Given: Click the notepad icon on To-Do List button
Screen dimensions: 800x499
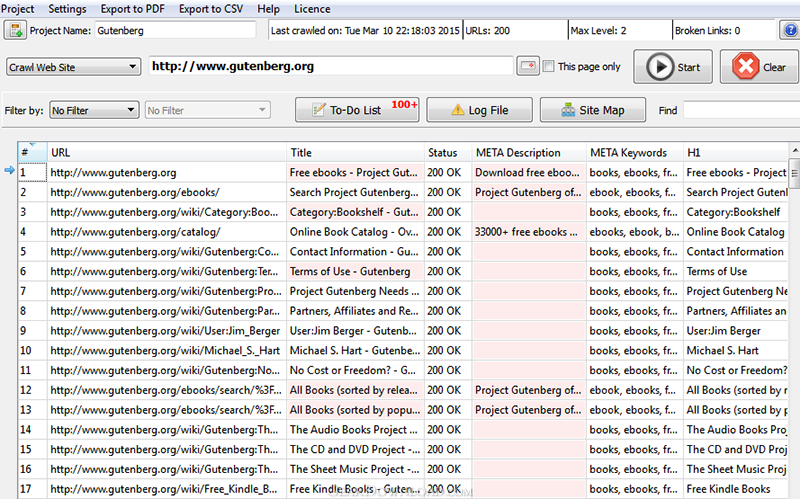Looking at the screenshot, I should (x=318, y=110).
